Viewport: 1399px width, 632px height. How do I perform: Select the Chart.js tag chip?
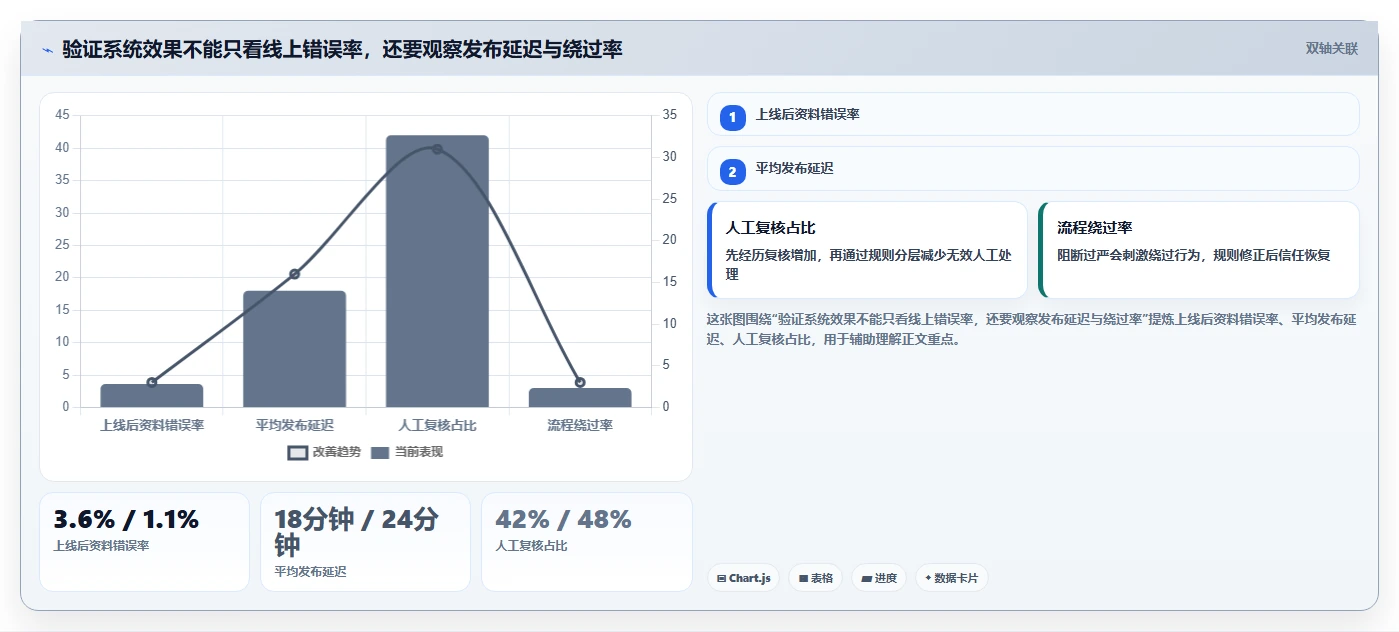(x=743, y=578)
